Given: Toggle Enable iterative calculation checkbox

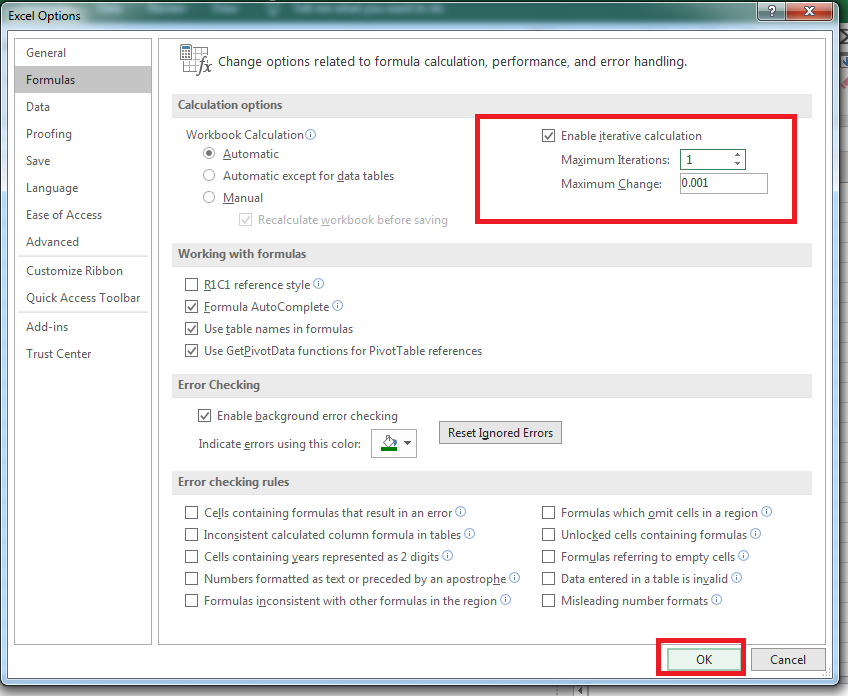Looking at the screenshot, I should coord(548,136).
